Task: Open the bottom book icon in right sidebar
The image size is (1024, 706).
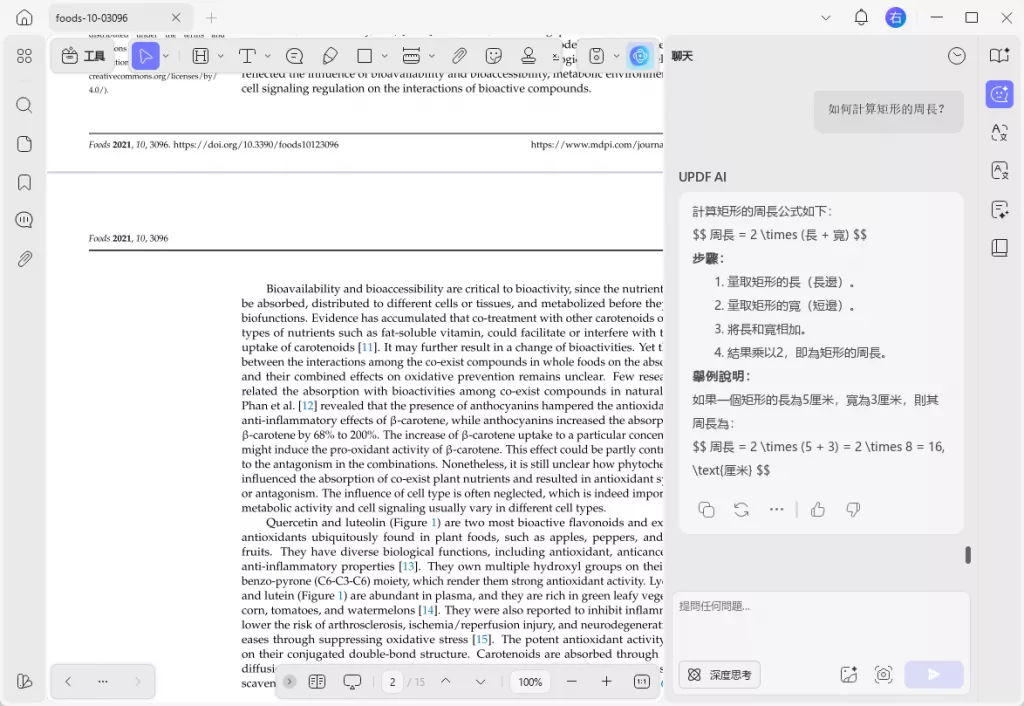Action: [x=999, y=248]
